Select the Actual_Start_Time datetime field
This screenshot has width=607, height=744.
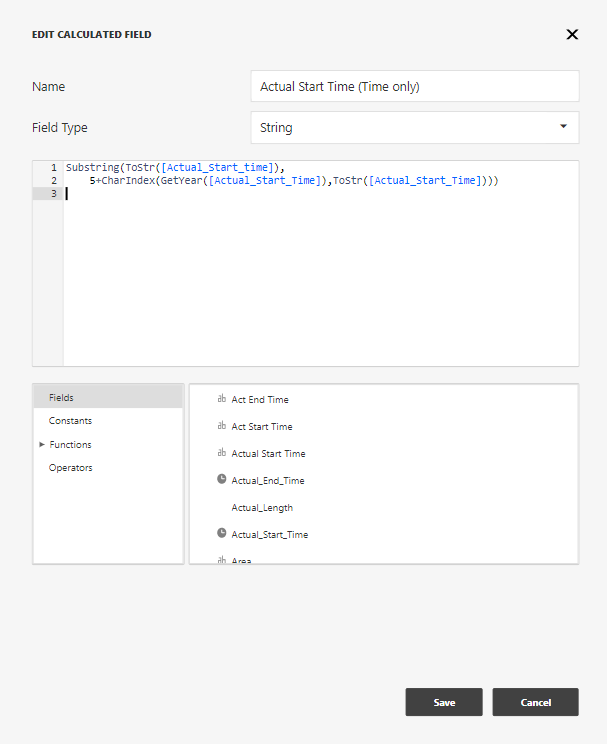point(270,535)
